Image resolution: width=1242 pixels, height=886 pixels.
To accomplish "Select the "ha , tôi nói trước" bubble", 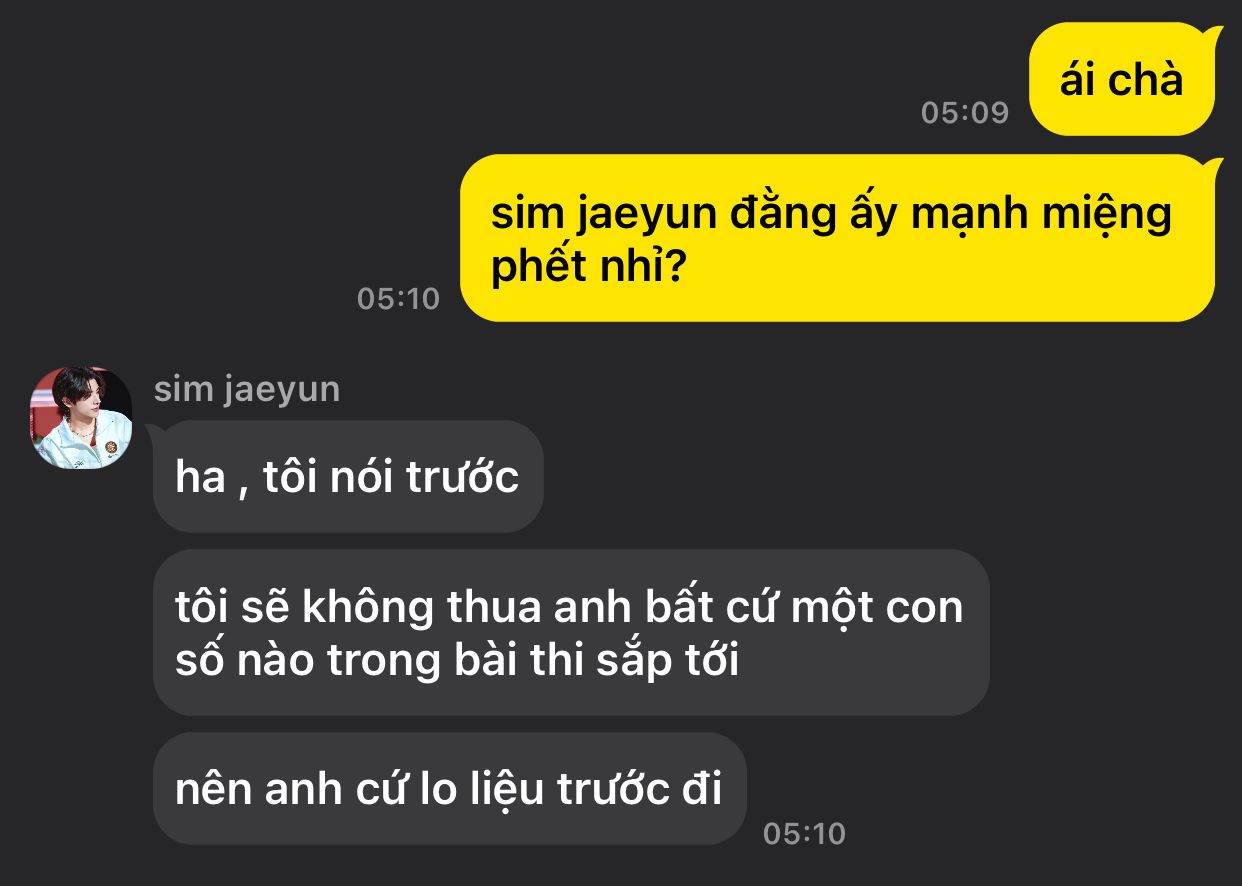I will coord(348,477).
